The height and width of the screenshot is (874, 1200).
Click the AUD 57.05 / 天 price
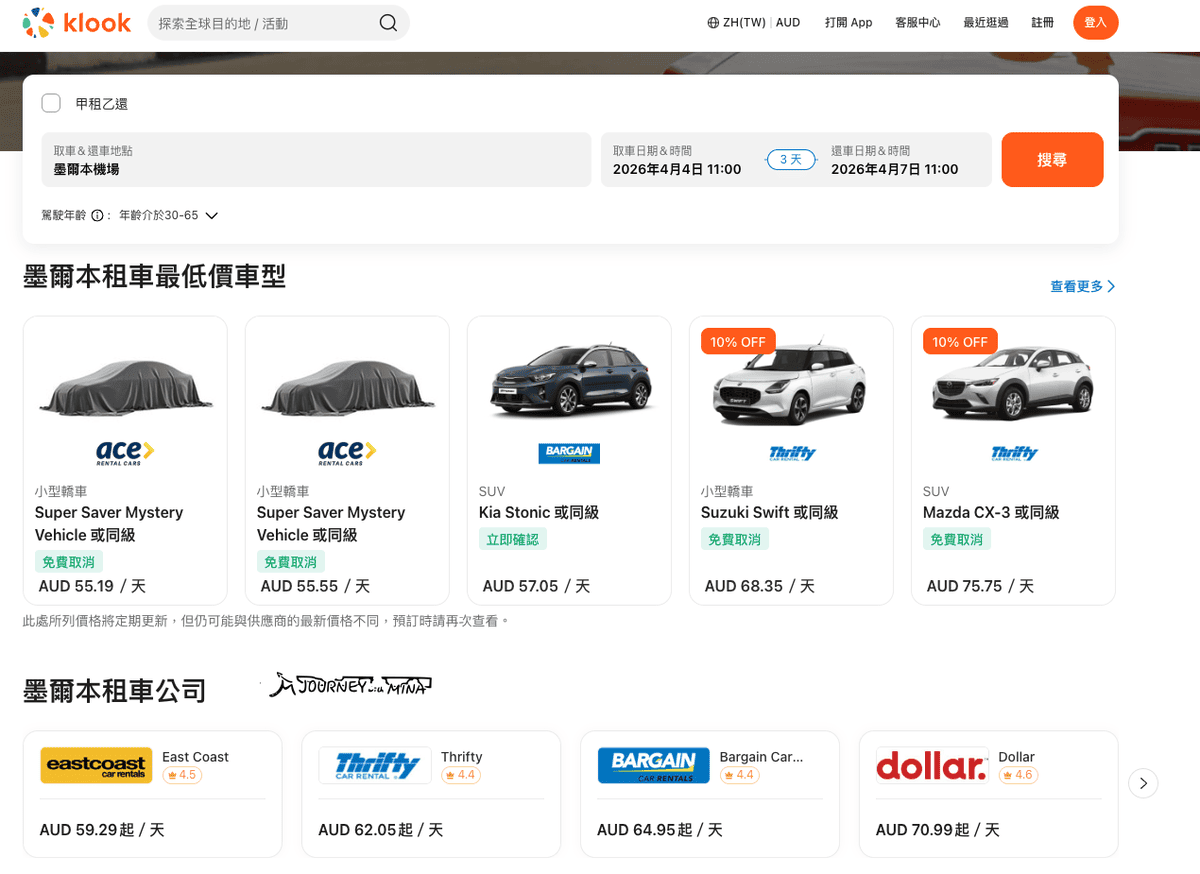[x=537, y=586]
